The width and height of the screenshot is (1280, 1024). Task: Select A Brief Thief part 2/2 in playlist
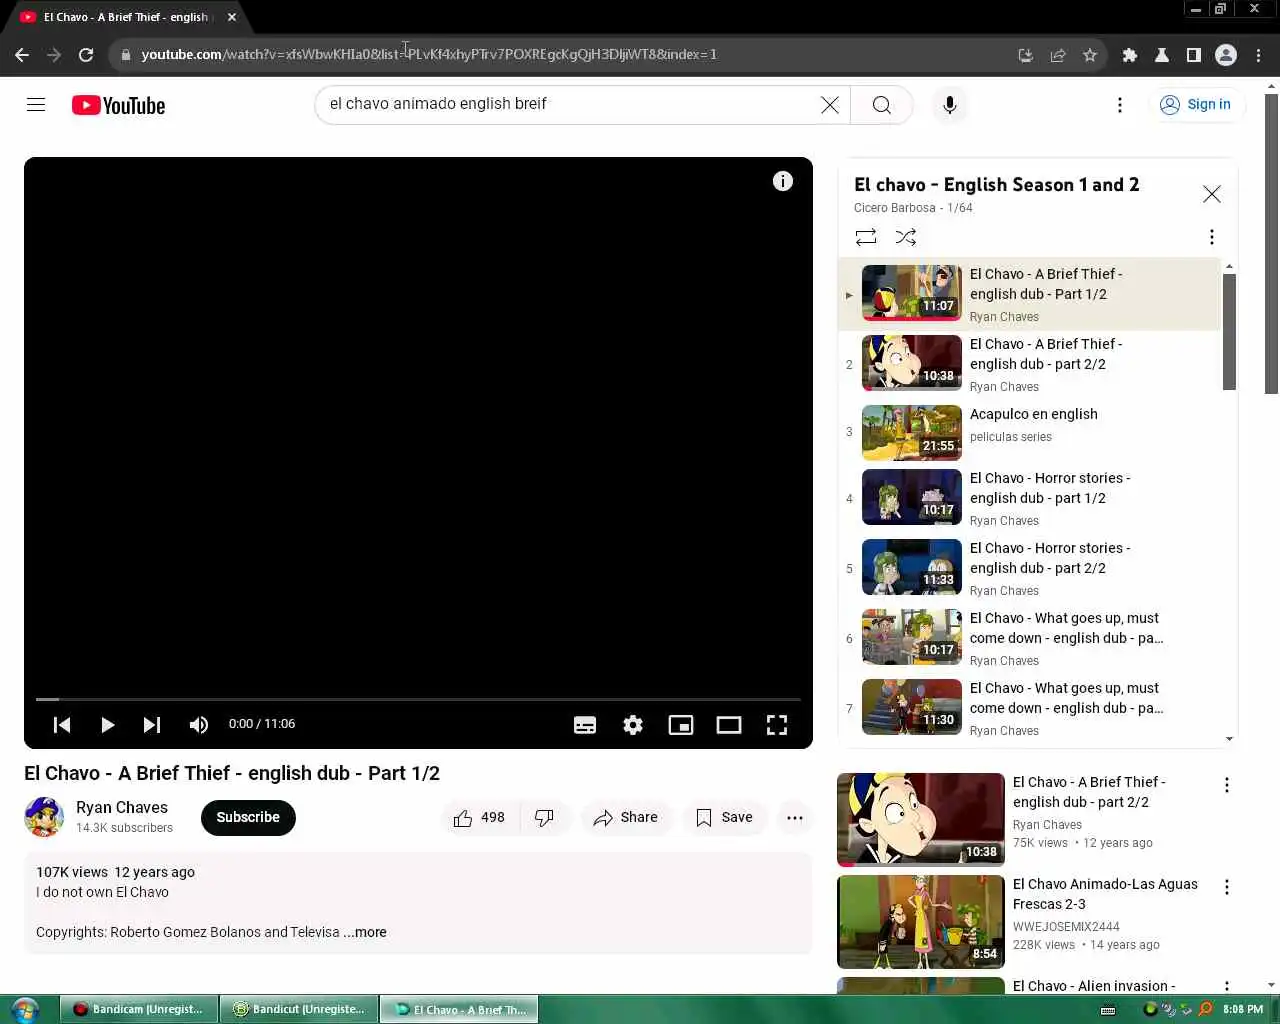coord(1030,365)
